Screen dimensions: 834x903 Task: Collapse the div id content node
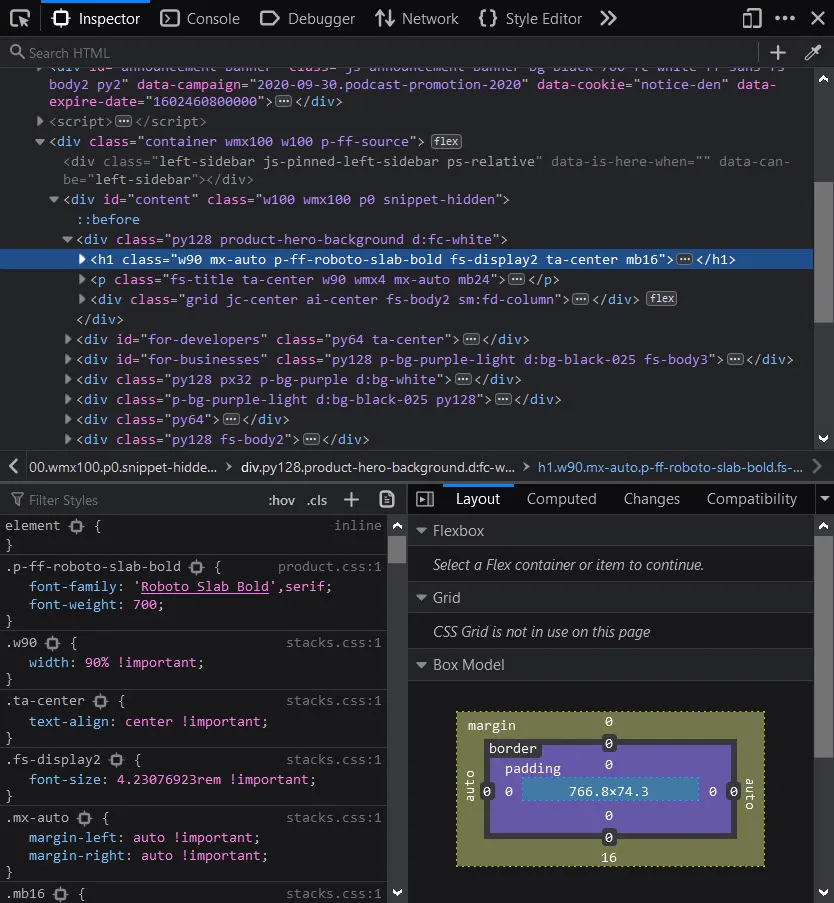(x=54, y=199)
